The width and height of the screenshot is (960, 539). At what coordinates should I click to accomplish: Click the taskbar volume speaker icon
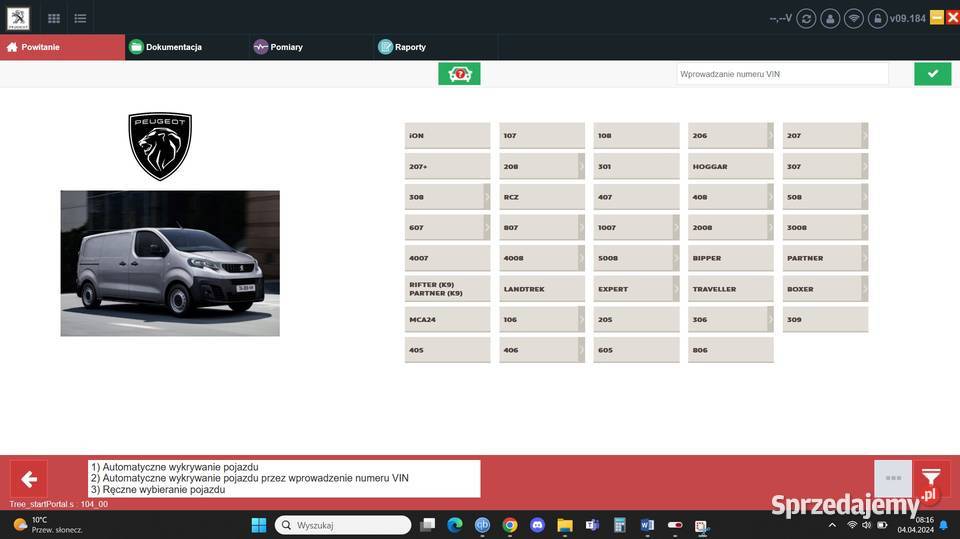866,525
